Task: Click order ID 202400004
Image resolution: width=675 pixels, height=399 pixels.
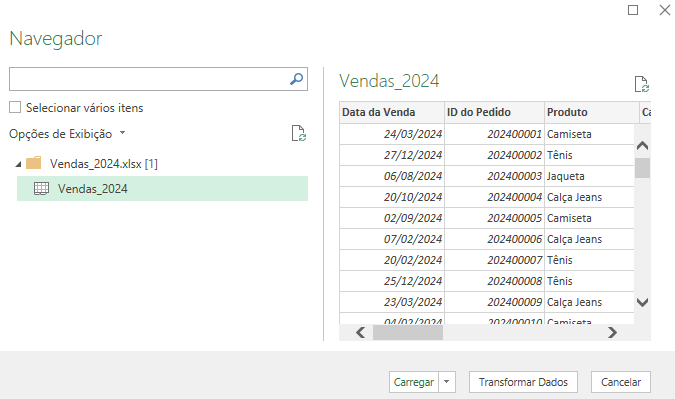Action: click(x=494, y=197)
